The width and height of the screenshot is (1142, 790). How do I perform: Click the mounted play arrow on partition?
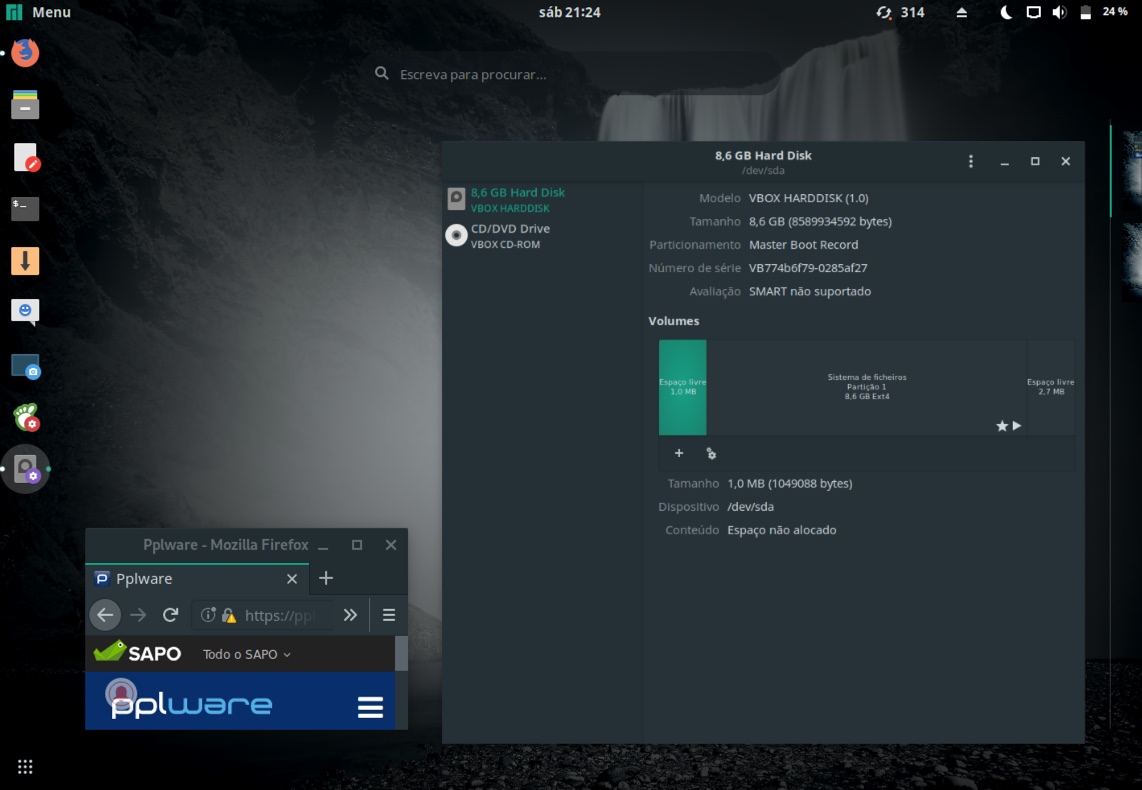pyautogui.click(x=1017, y=426)
